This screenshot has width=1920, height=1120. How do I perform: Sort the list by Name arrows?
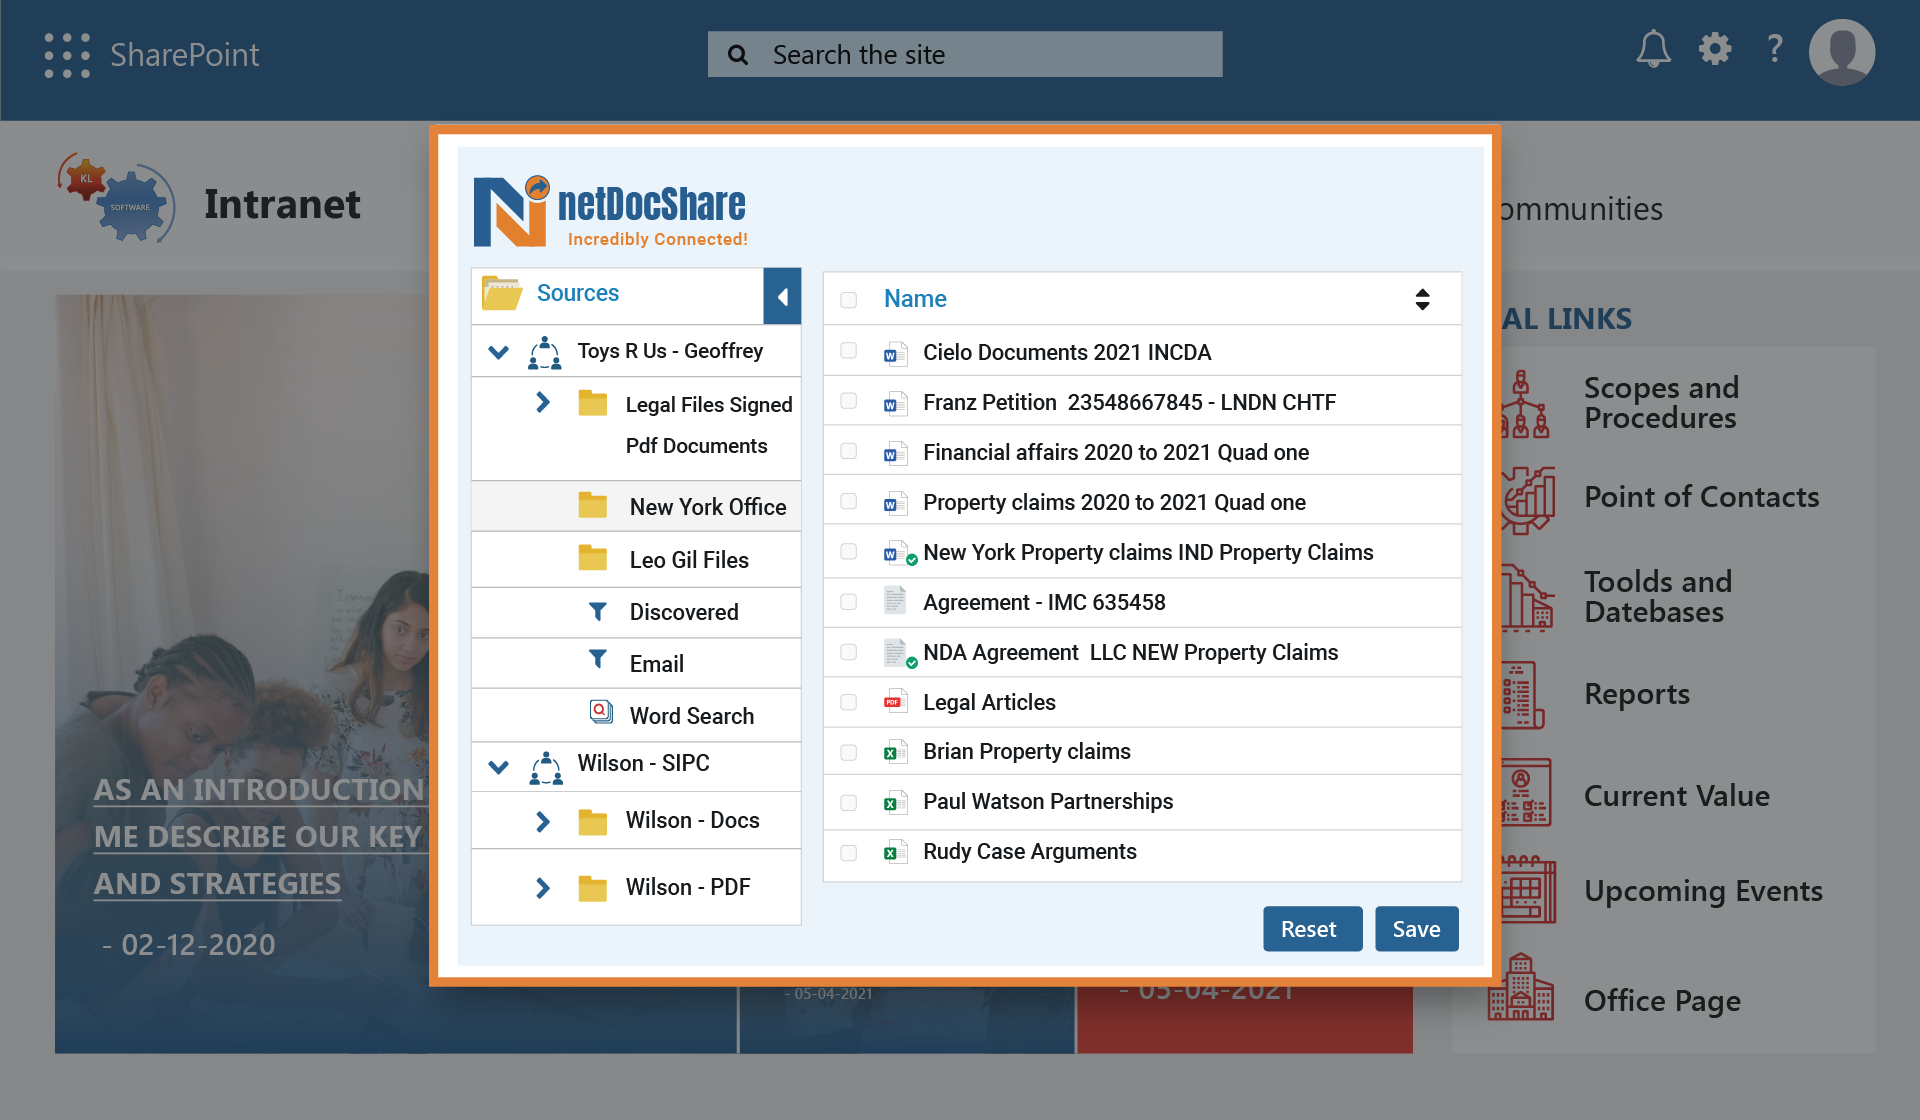(1422, 299)
